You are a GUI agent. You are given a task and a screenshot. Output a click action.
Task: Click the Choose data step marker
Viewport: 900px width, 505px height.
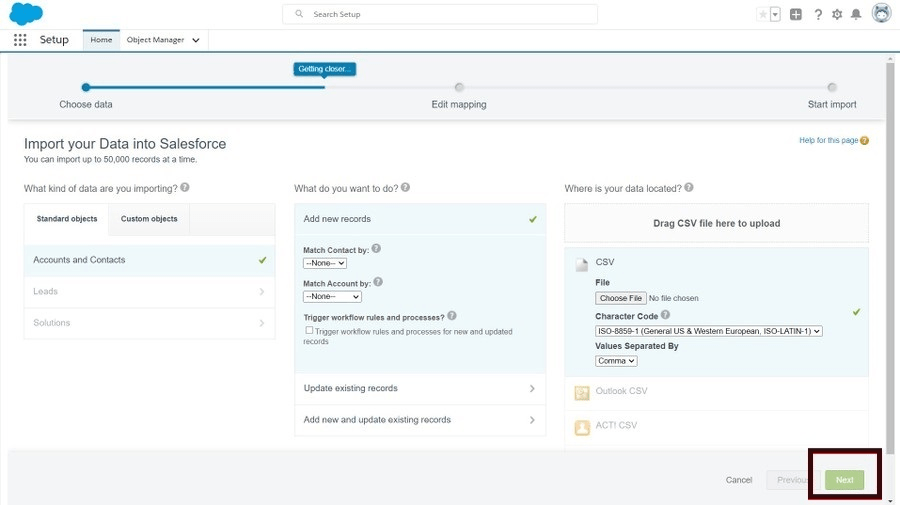click(x=86, y=87)
